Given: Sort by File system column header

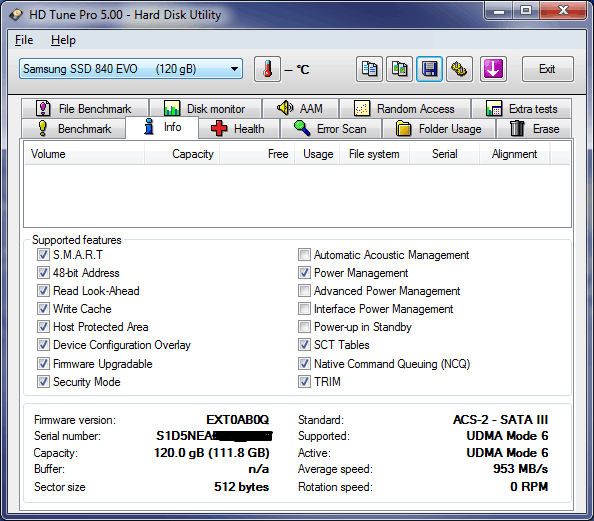Looking at the screenshot, I should pyautogui.click(x=374, y=154).
